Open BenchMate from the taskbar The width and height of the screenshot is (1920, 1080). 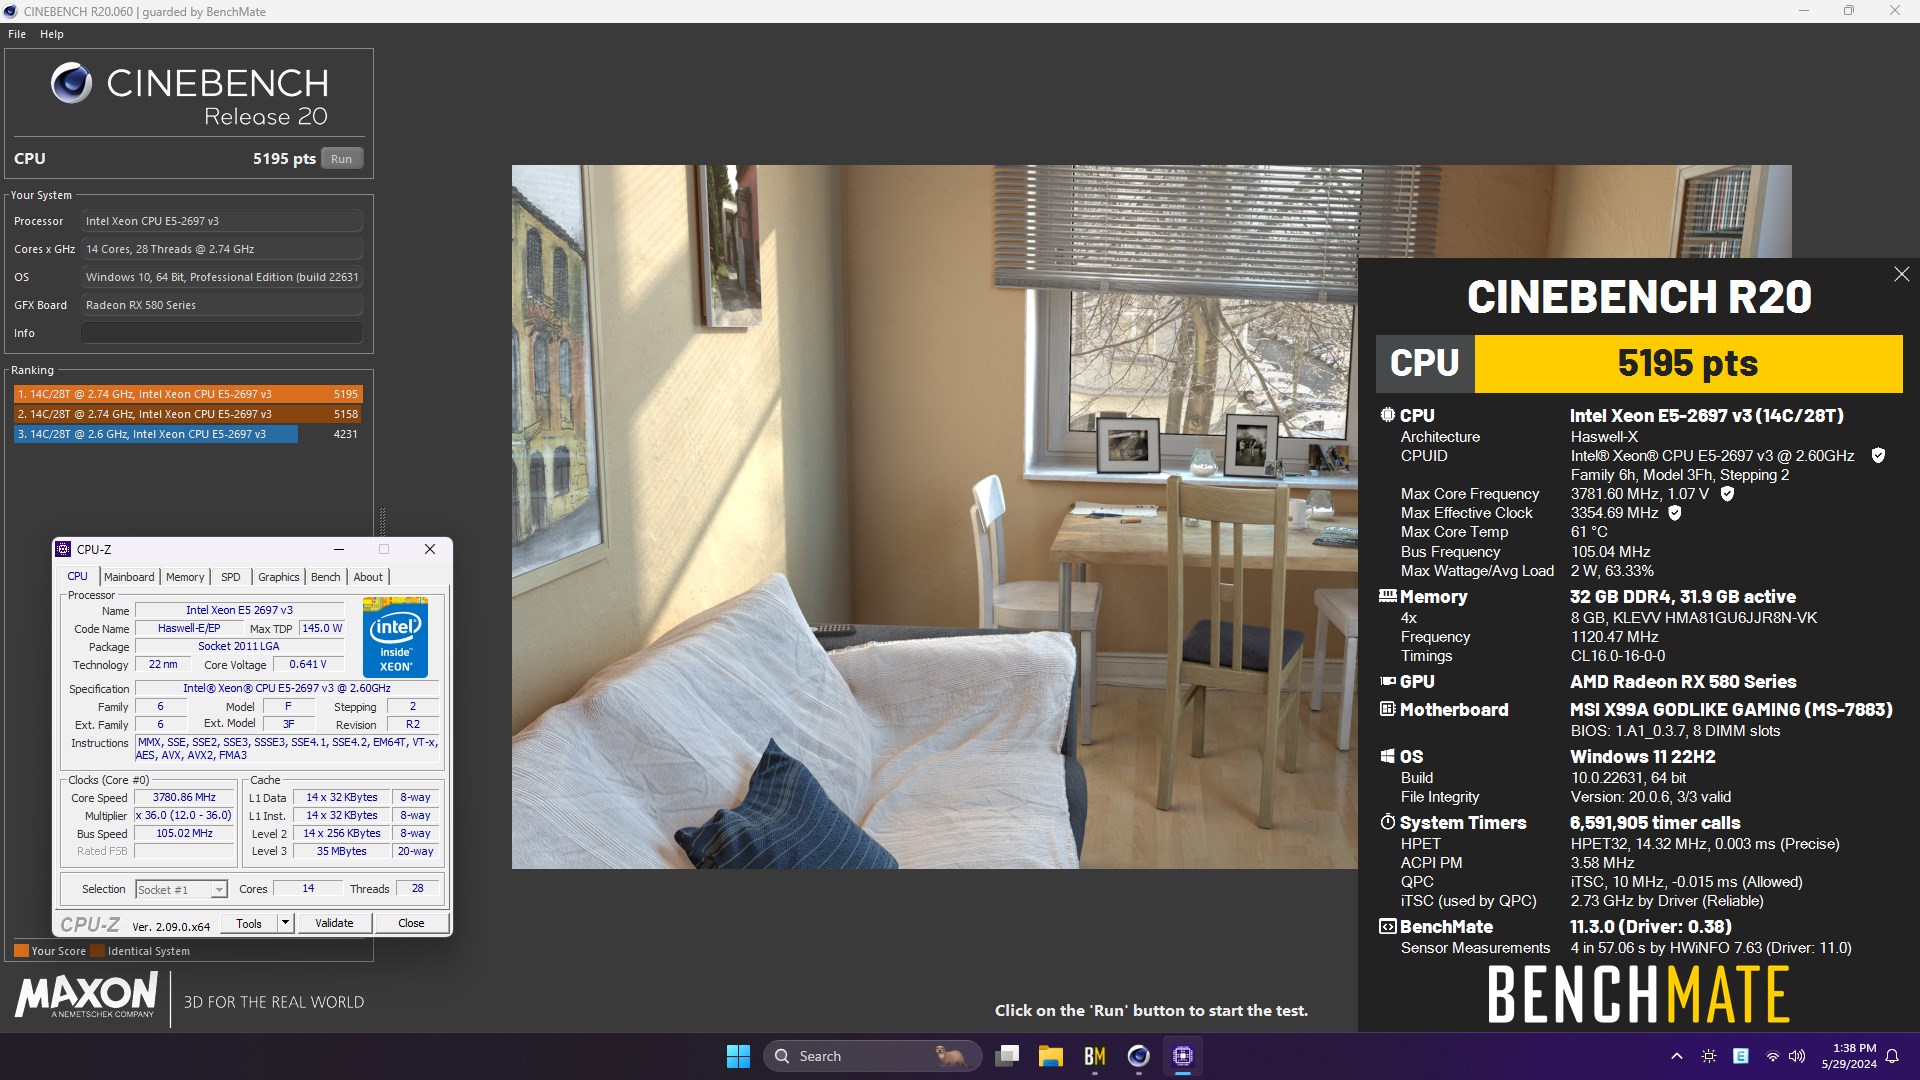click(1095, 1056)
